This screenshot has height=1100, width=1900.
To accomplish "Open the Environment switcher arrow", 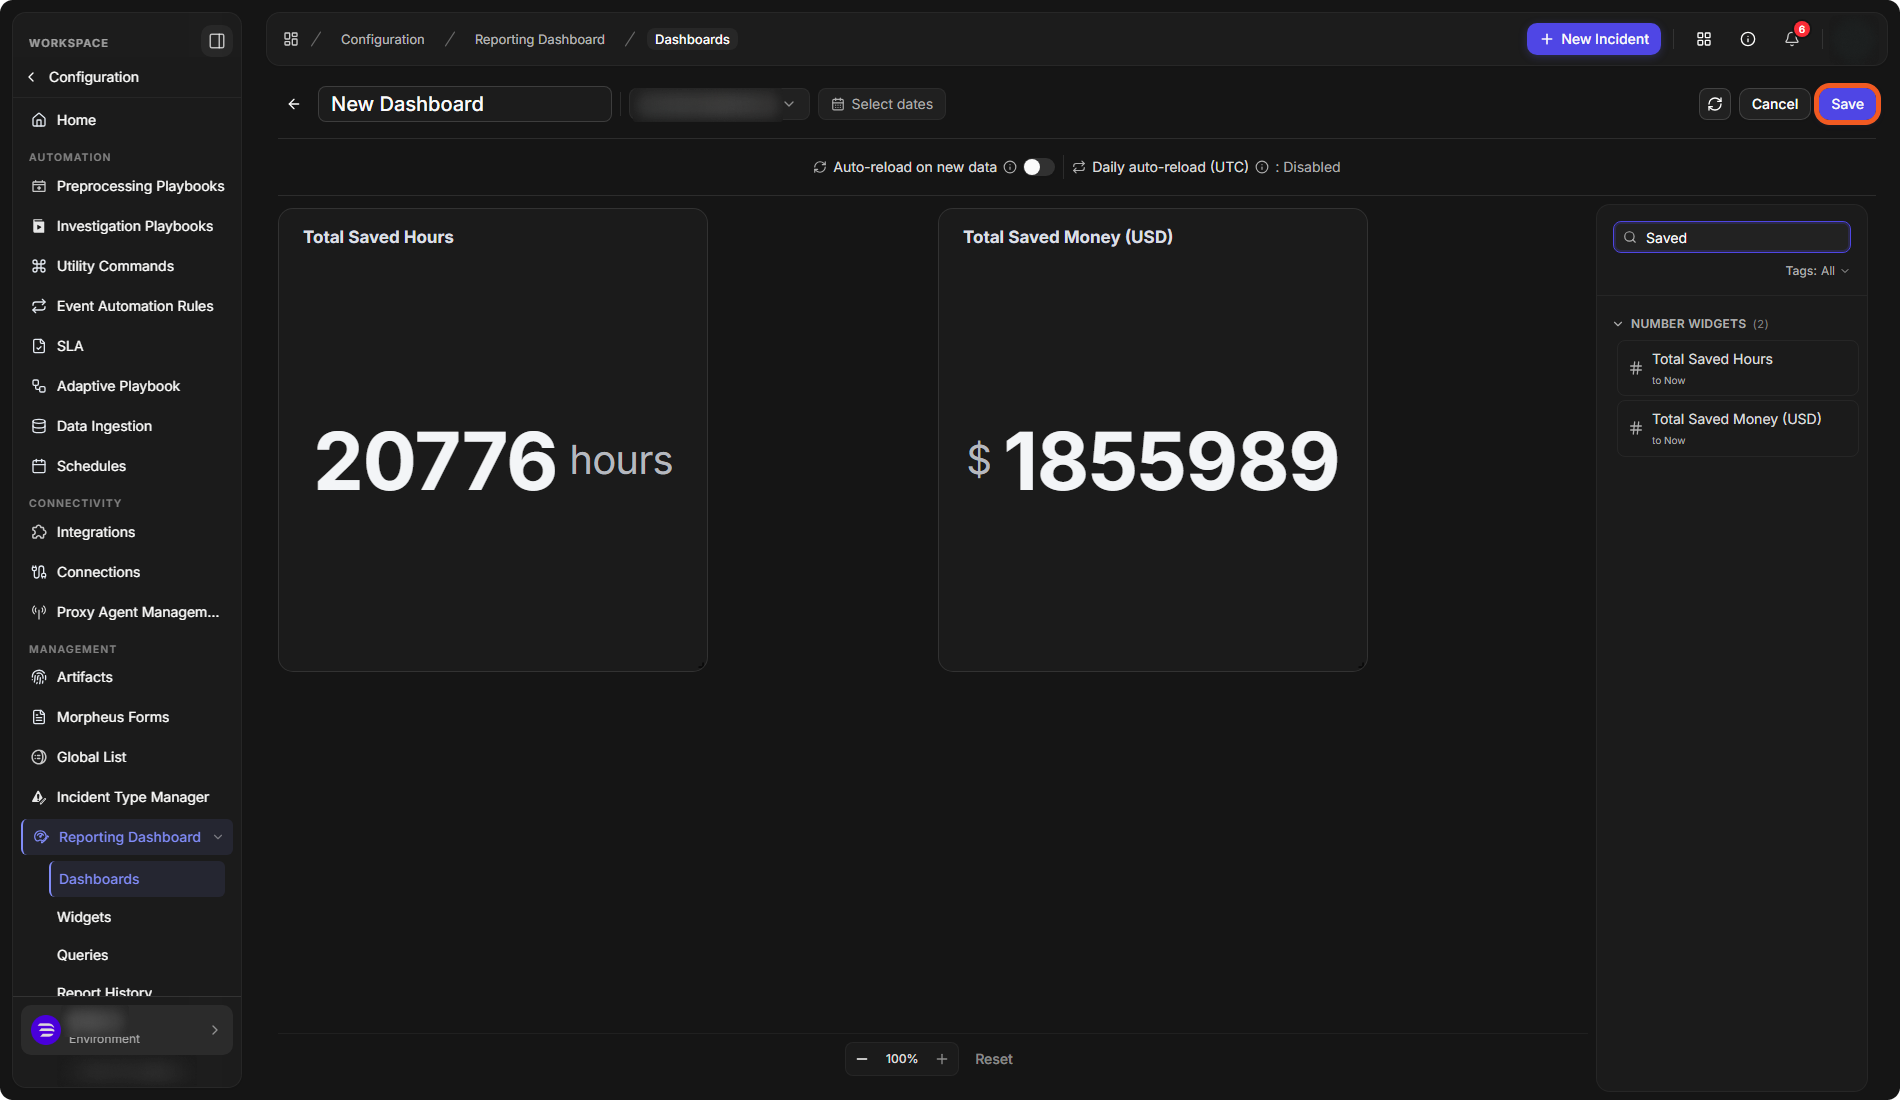I will coord(215,1030).
